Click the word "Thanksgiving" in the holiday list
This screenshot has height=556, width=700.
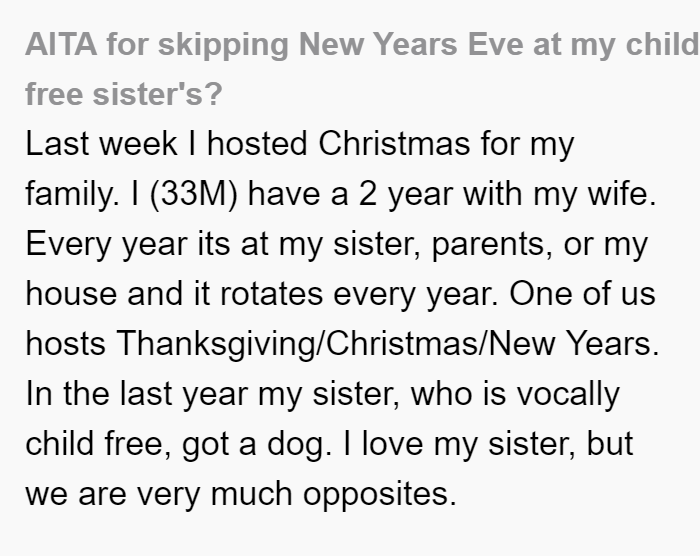point(216,344)
